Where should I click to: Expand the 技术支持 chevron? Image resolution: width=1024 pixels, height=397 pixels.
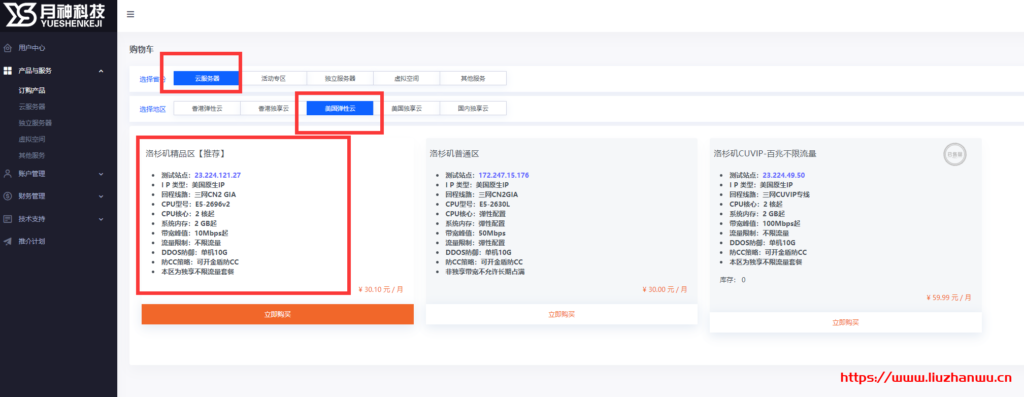pos(101,219)
